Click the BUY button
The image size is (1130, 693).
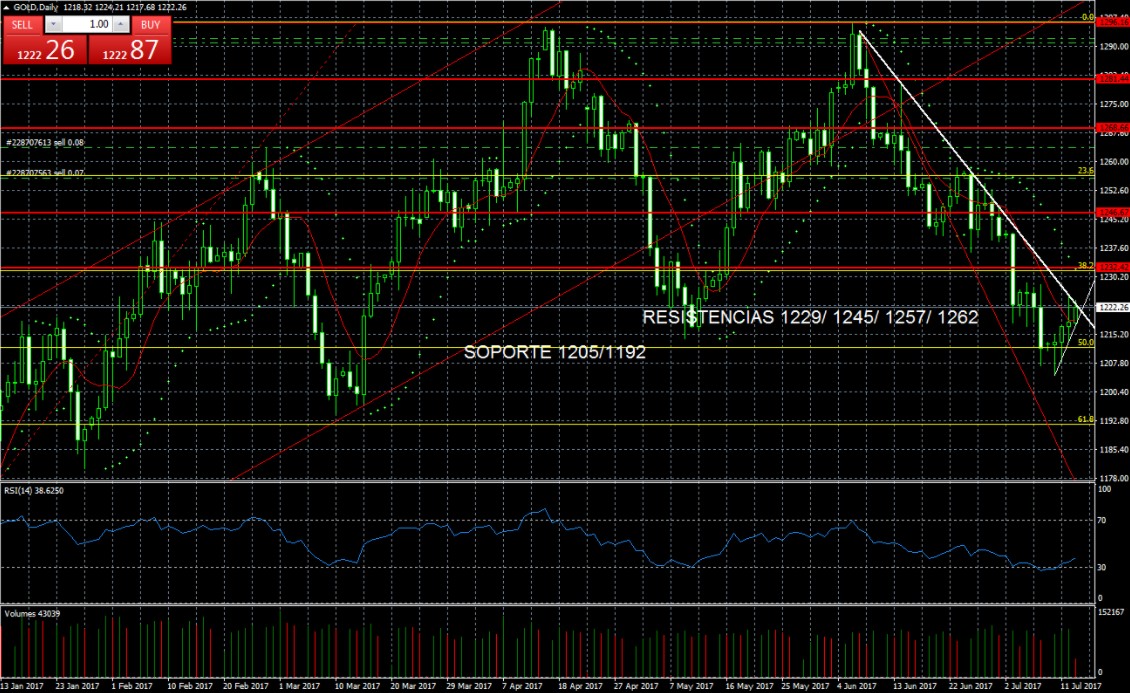click(149, 23)
